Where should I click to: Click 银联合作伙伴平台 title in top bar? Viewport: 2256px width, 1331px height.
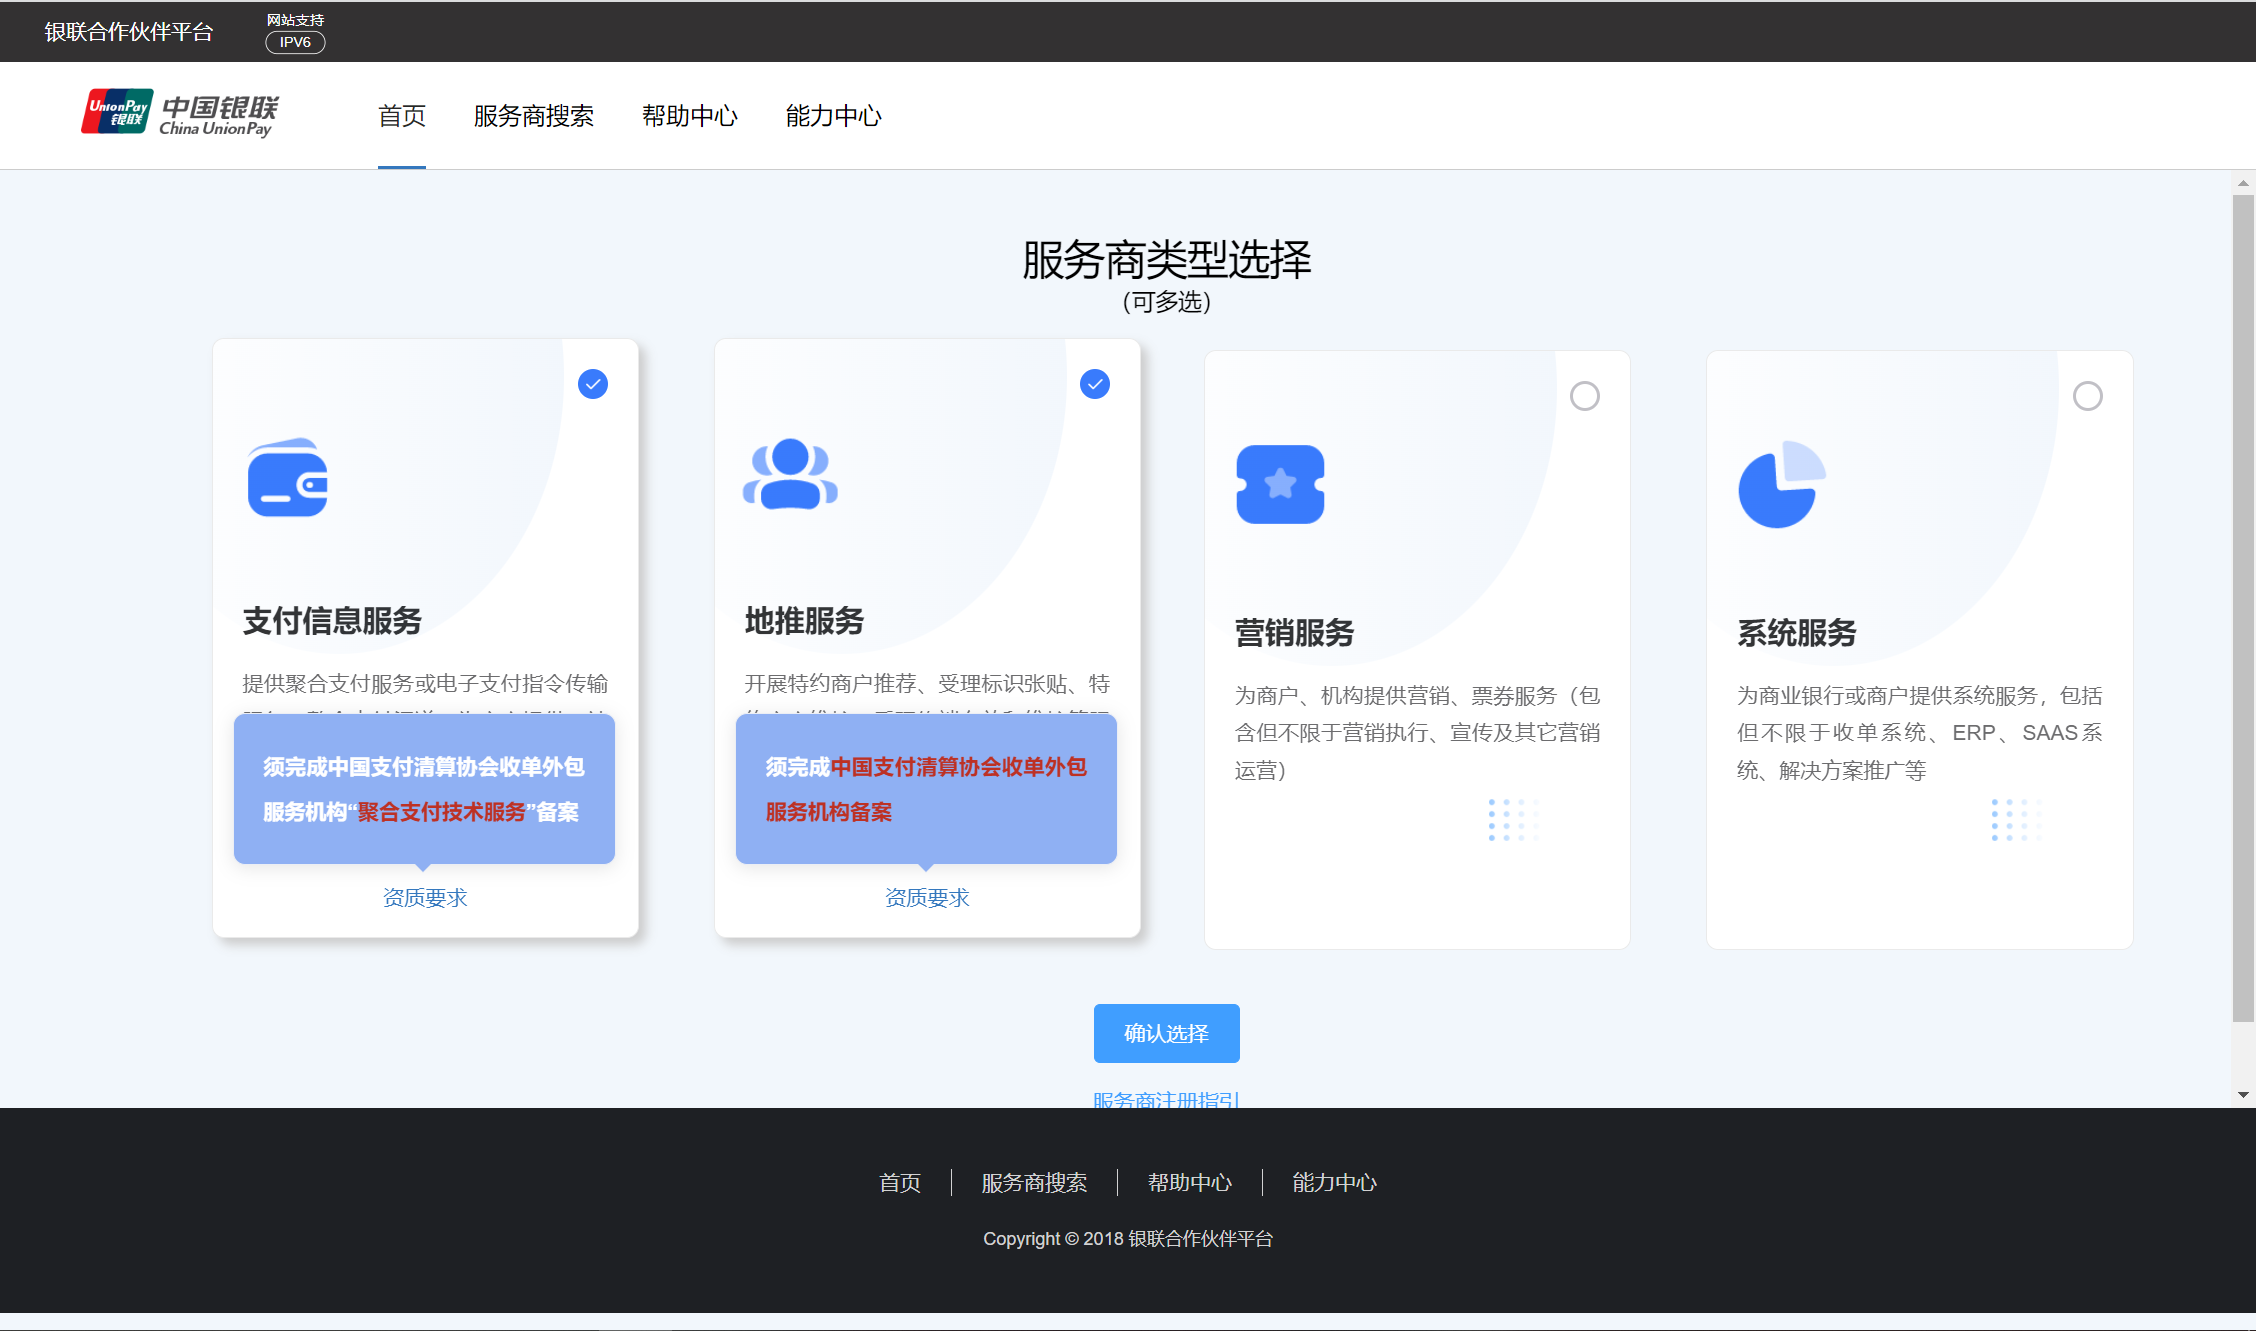(129, 32)
